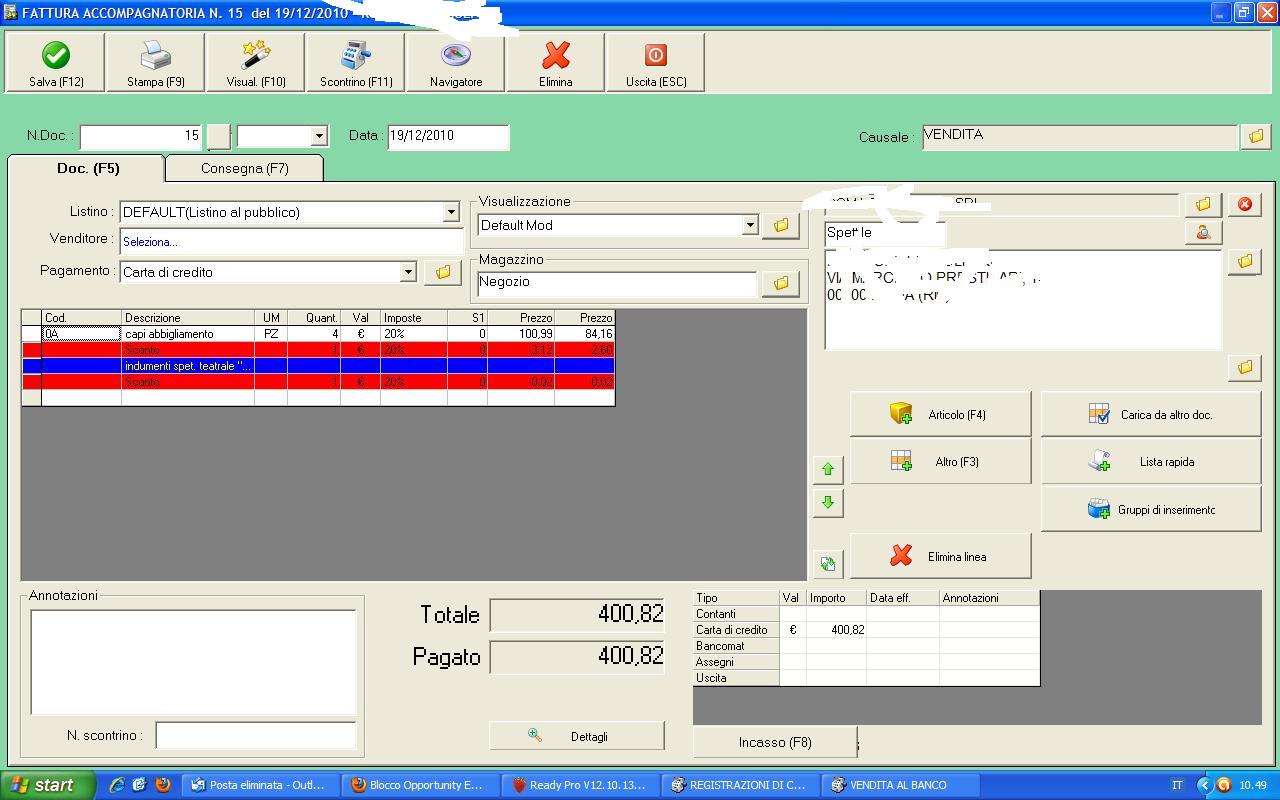Move selected row up with green arrow
The height and width of the screenshot is (800, 1280).
point(827,469)
